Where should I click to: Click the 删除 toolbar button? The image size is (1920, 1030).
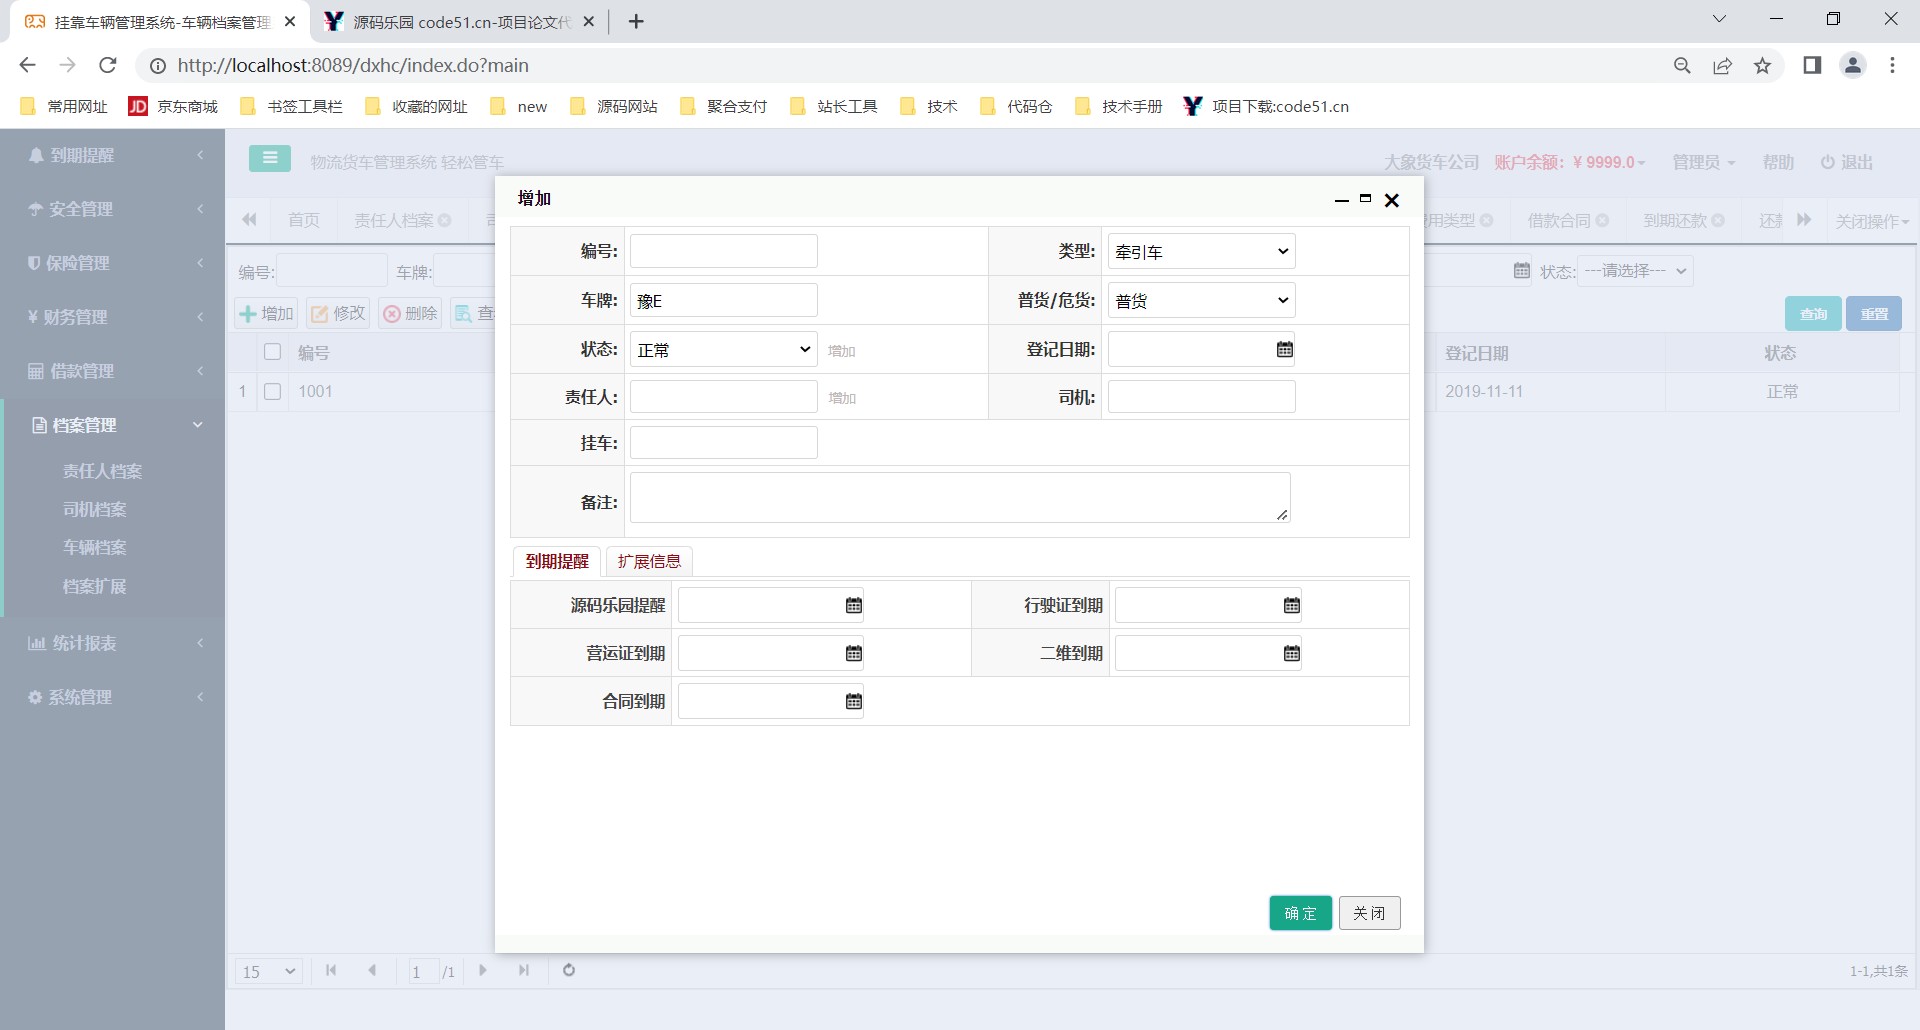pos(410,313)
